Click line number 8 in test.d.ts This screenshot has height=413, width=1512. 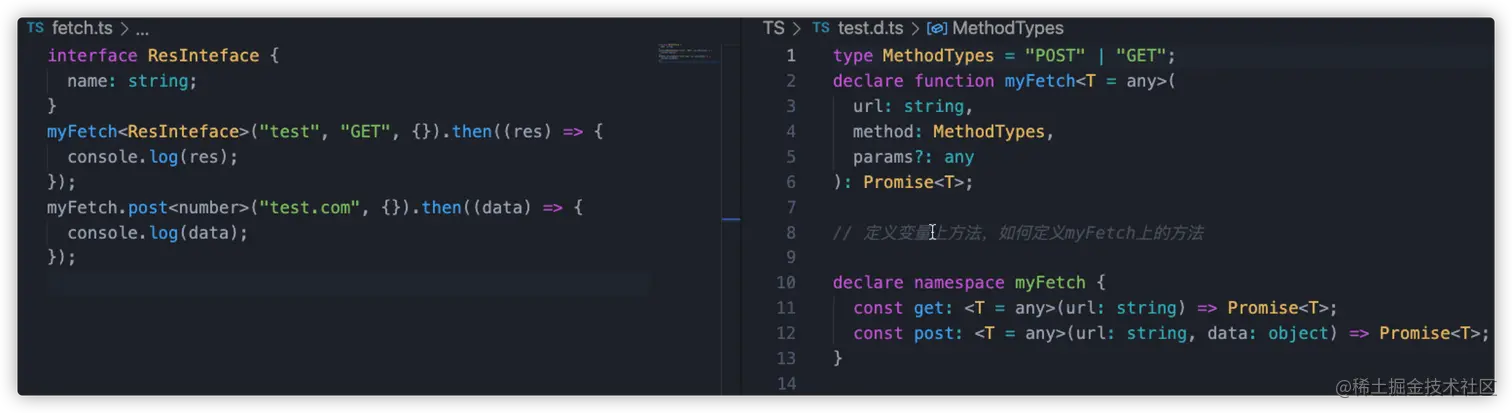791,233
